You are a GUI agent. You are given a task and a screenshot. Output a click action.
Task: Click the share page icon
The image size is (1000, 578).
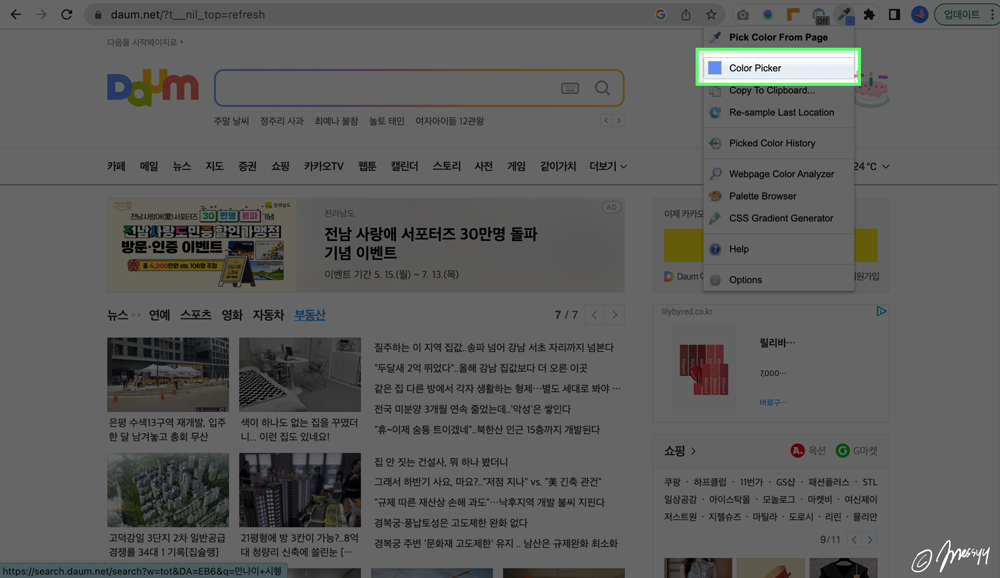point(686,14)
